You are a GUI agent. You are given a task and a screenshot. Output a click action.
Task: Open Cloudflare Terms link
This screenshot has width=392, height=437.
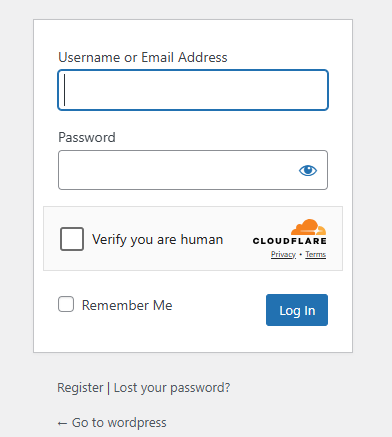point(316,254)
